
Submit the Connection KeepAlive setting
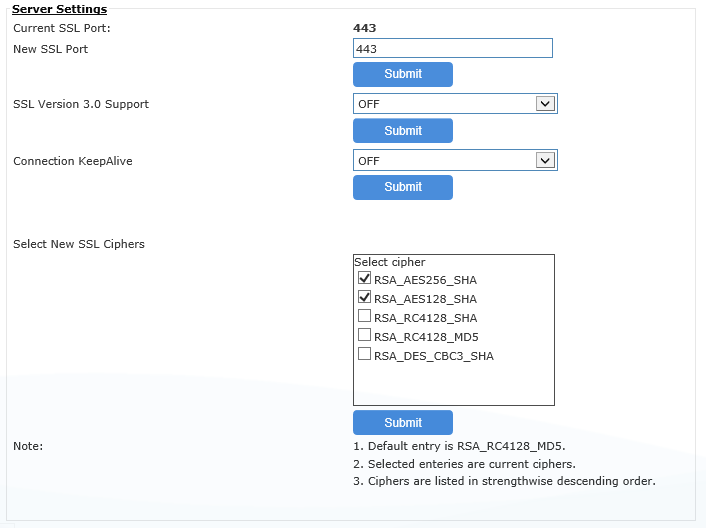[x=403, y=187]
